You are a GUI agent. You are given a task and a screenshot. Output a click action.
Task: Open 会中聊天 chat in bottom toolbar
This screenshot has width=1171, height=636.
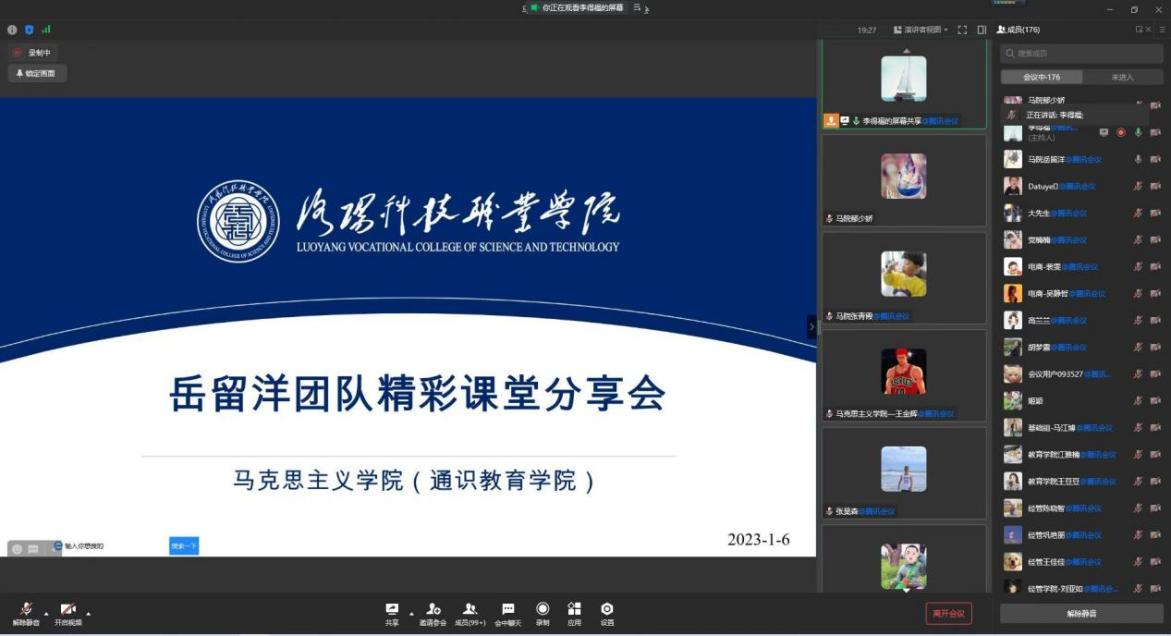click(x=508, y=612)
